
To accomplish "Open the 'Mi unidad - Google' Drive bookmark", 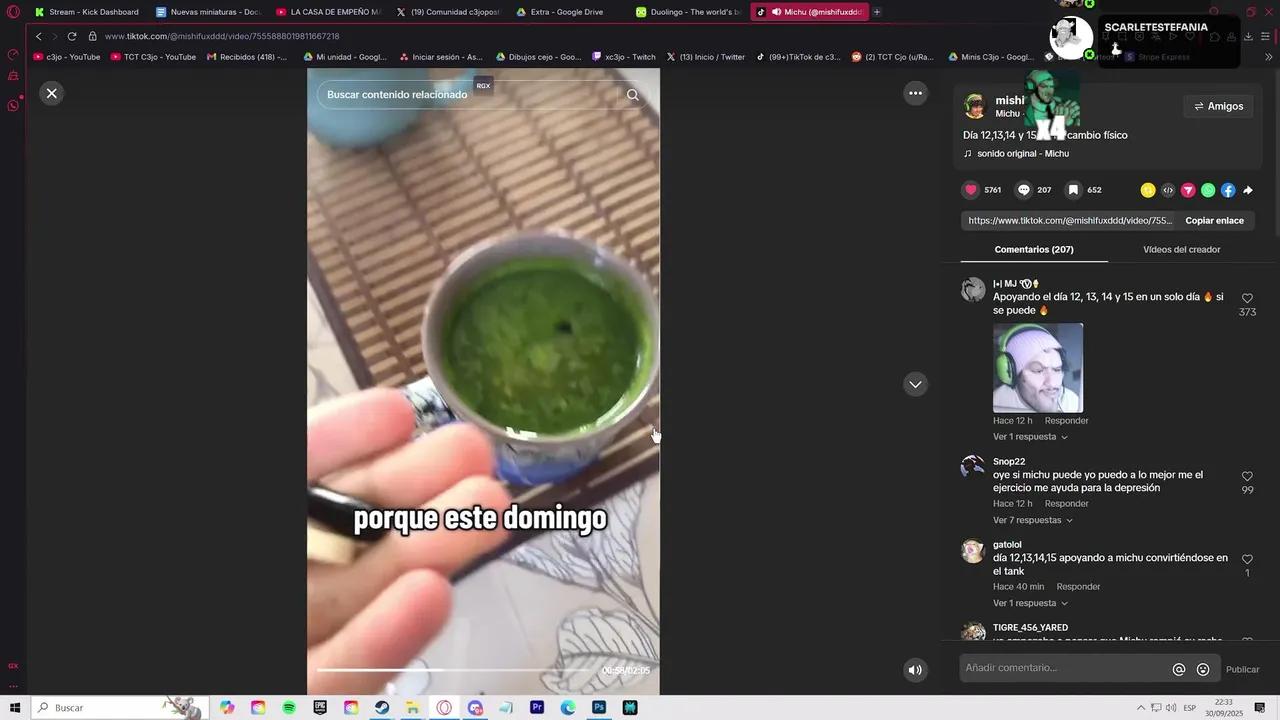I will coord(345,57).
